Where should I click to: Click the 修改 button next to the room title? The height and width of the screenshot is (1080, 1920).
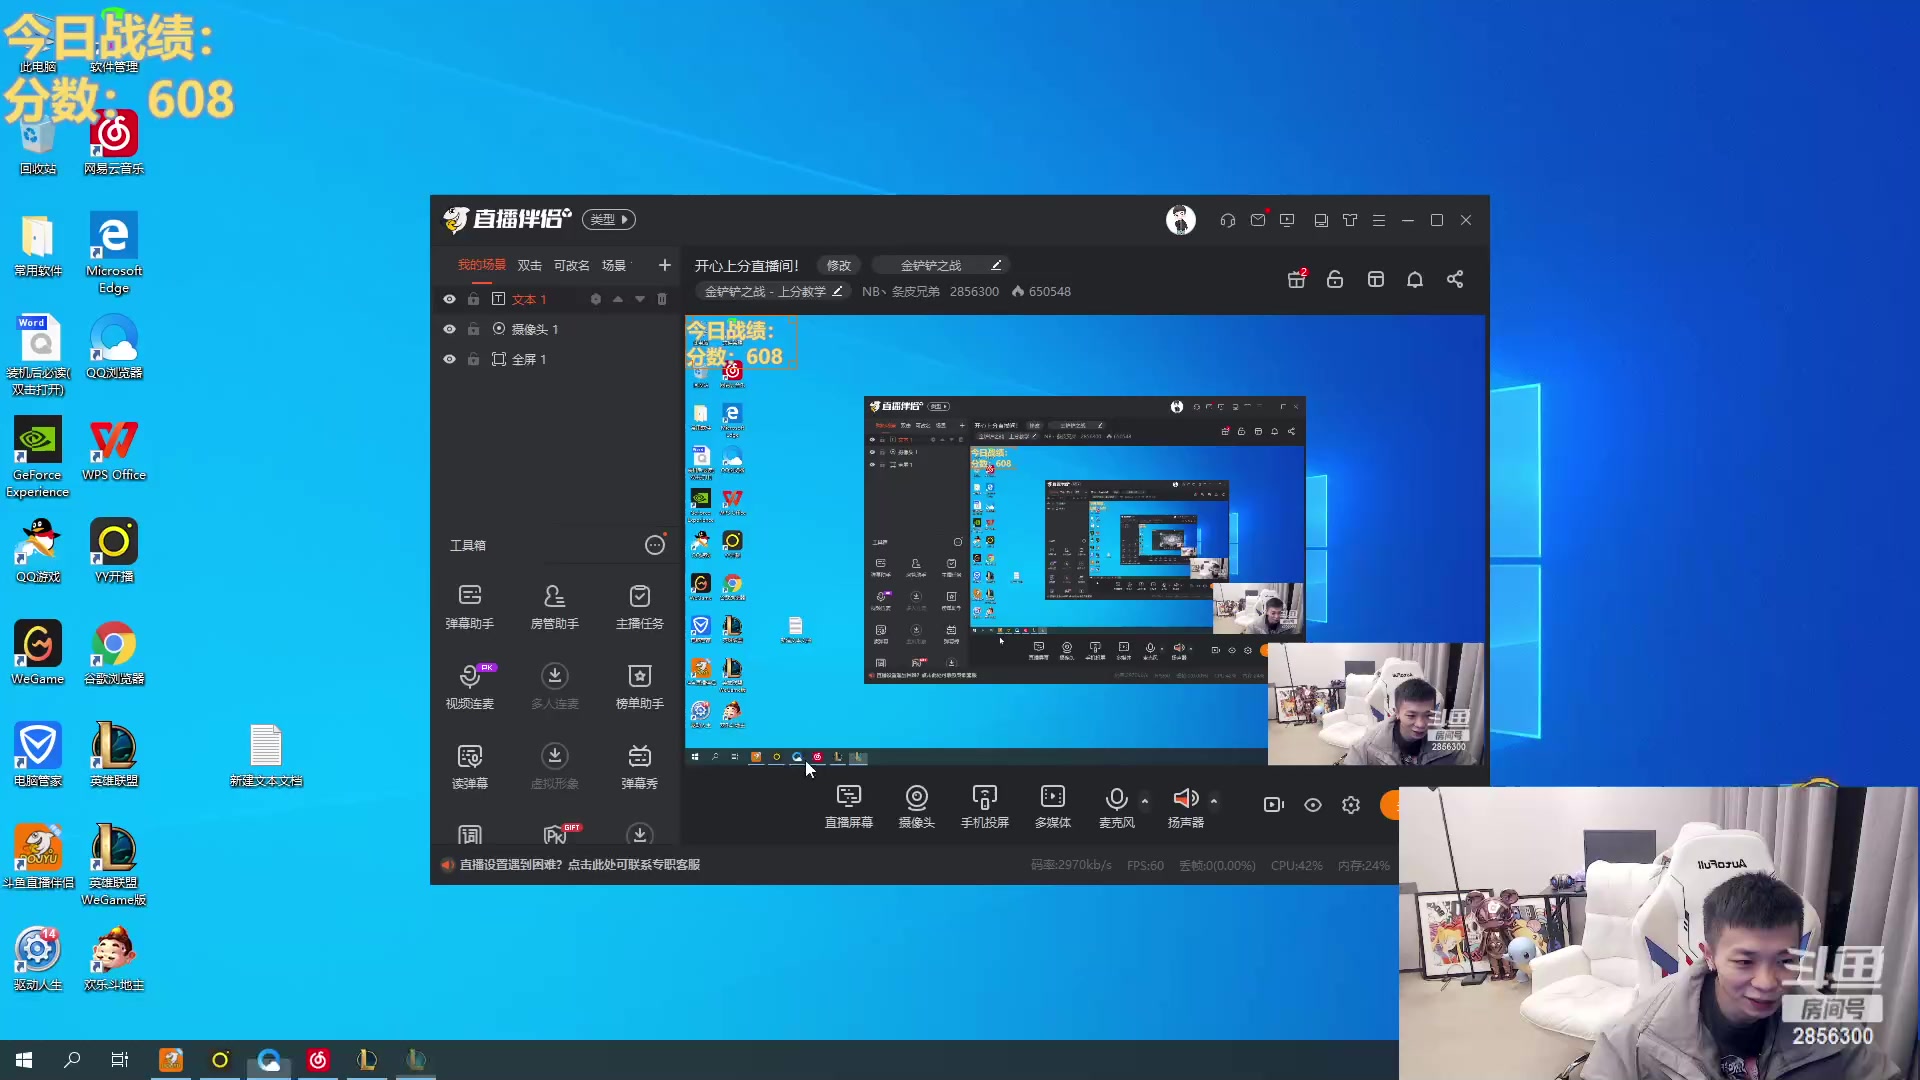pos(838,265)
